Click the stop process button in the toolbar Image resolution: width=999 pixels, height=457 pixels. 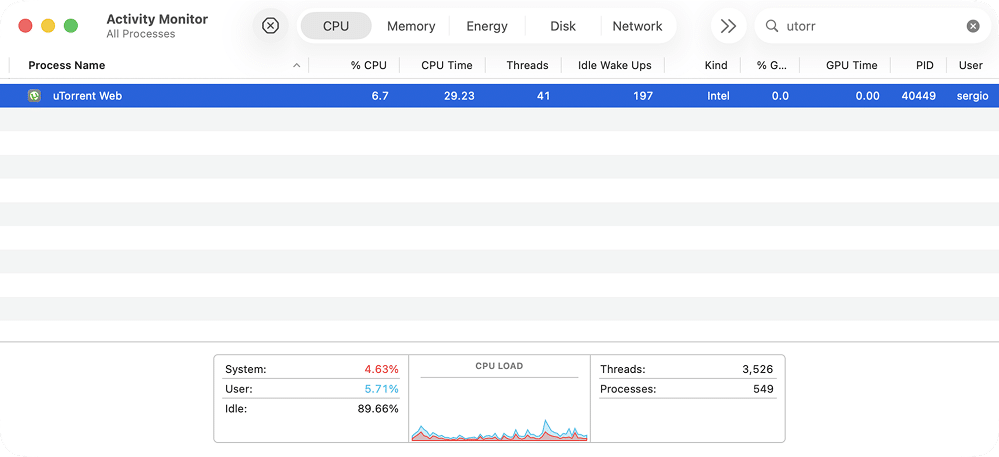point(271,26)
